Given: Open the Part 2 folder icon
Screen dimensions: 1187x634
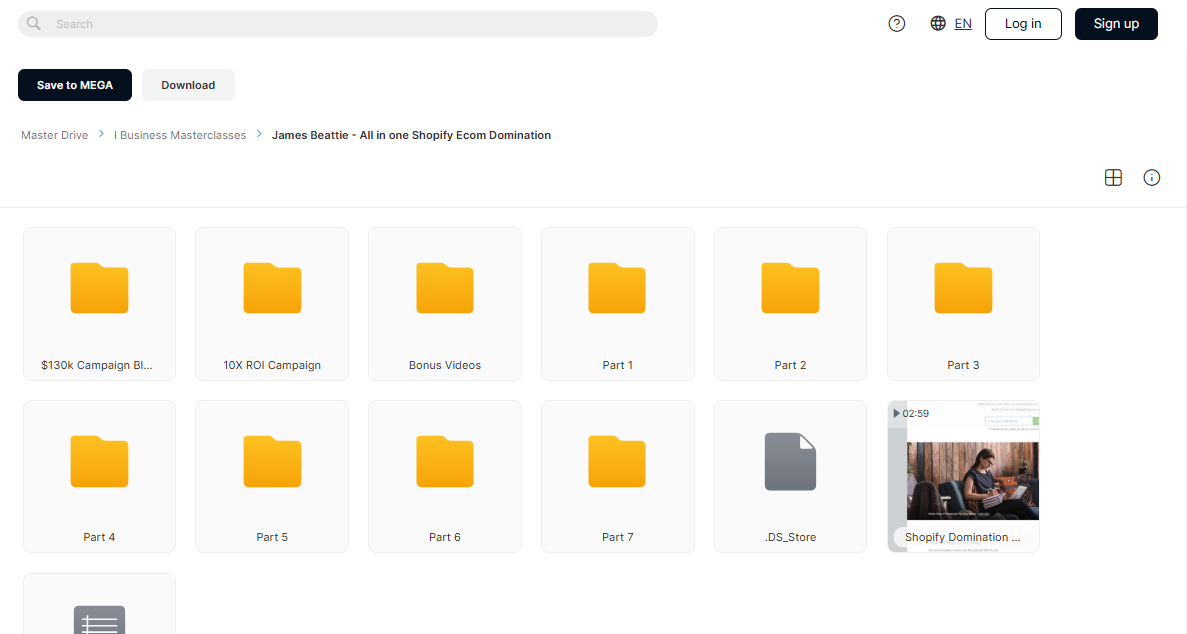Looking at the screenshot, I should 790,288.
